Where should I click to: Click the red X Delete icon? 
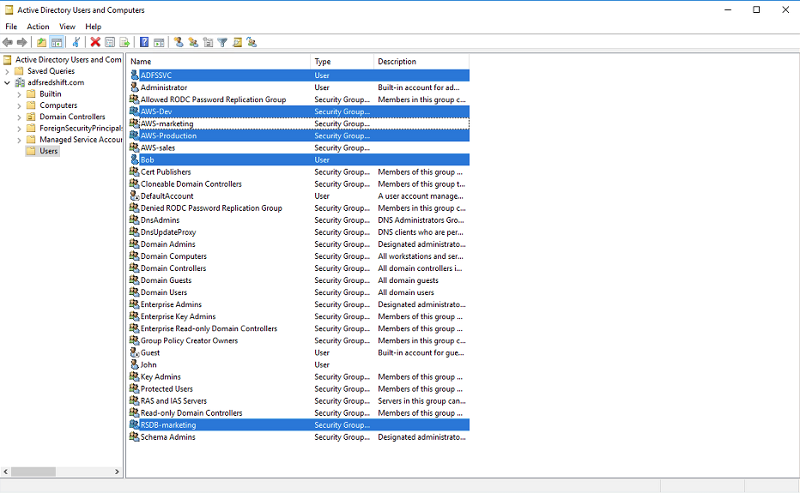coord(95,42)
